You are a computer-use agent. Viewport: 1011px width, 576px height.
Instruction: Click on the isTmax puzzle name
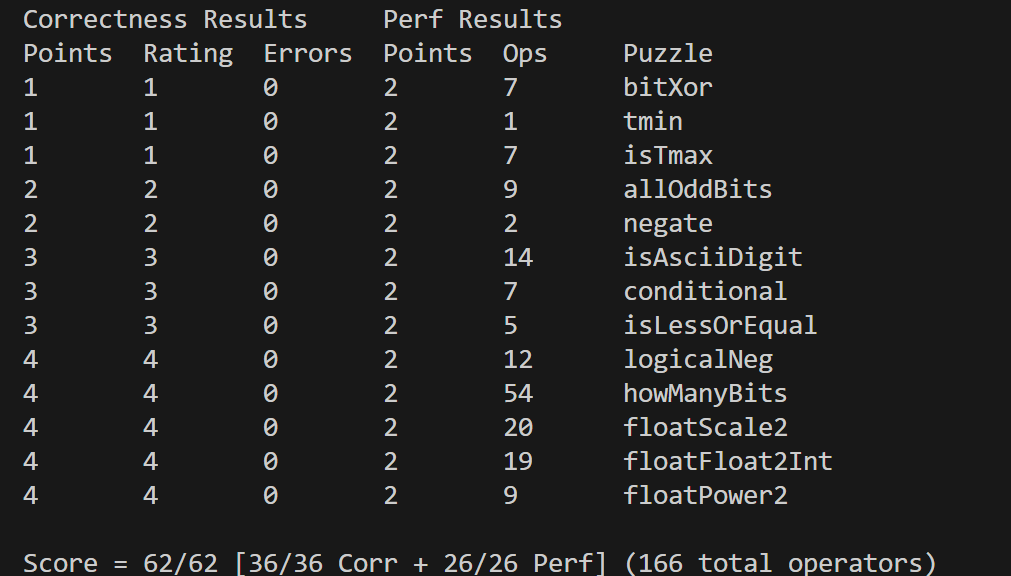point(668,155)
